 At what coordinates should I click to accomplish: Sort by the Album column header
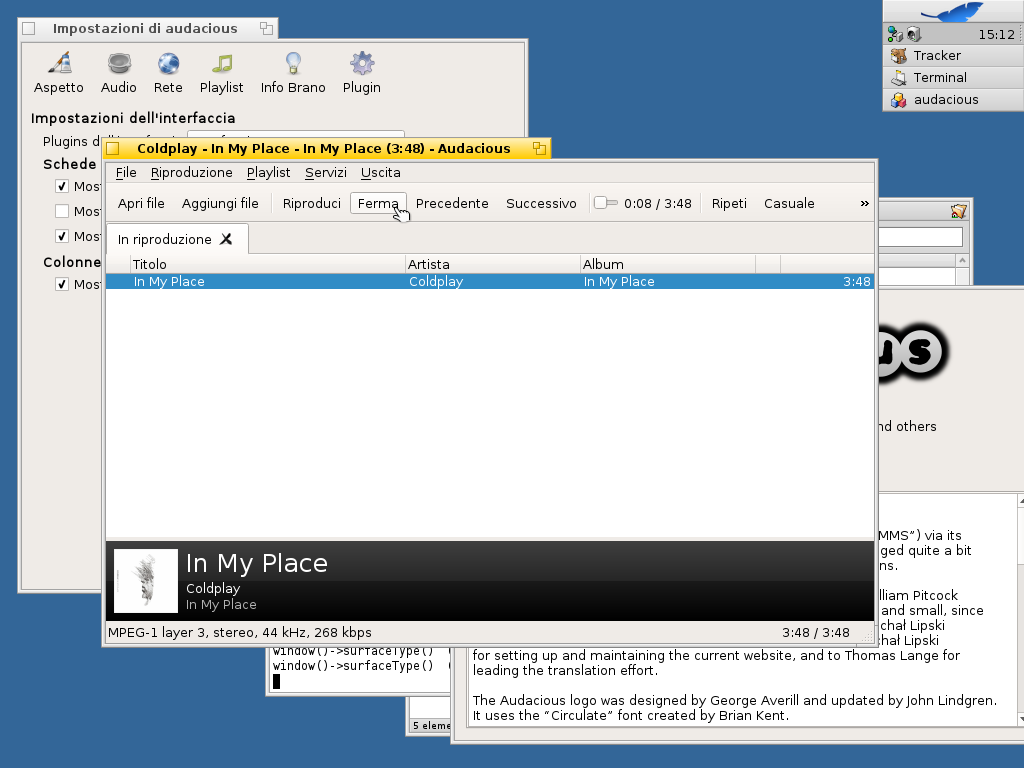point(667,264)
